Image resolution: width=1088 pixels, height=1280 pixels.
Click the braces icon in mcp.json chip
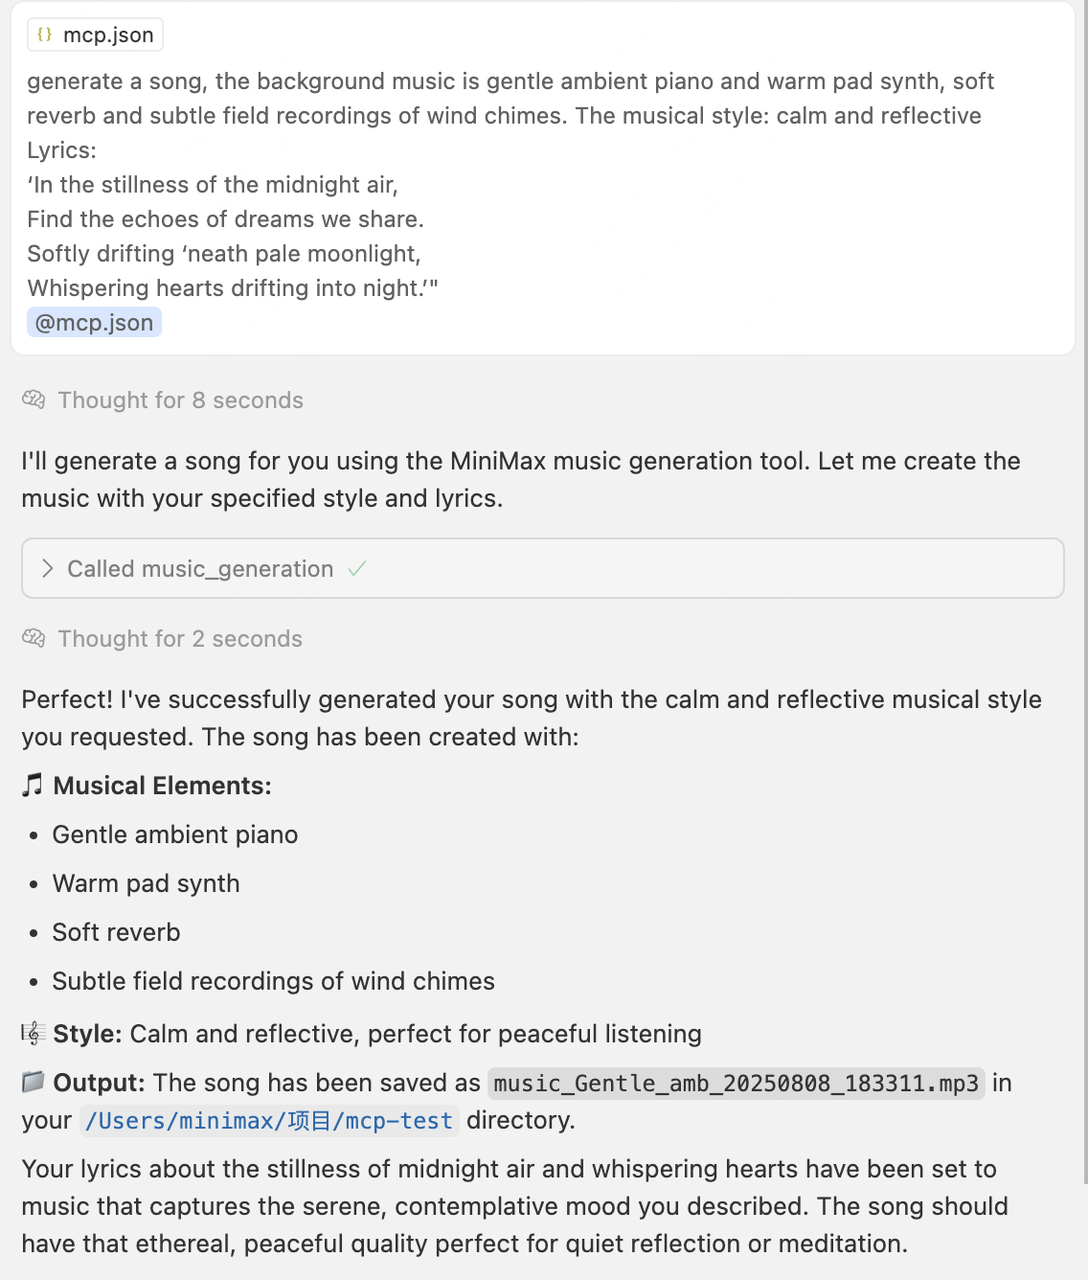point(44,35)
